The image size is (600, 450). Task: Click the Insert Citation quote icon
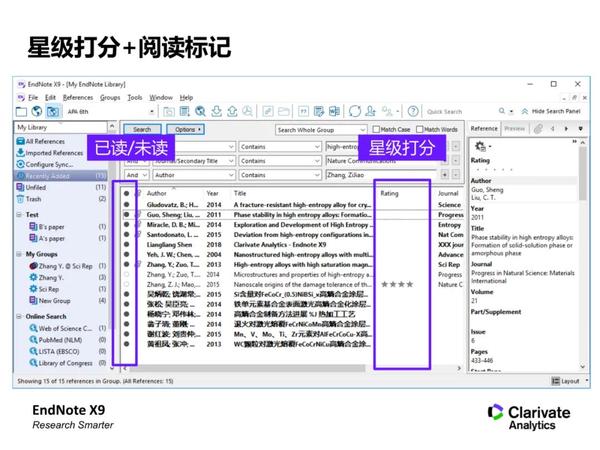(303, 111)
